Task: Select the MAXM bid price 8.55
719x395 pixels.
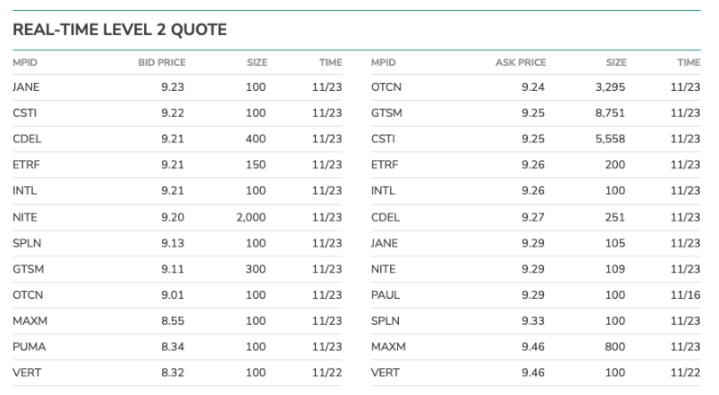Action: [x=172, y=321]
